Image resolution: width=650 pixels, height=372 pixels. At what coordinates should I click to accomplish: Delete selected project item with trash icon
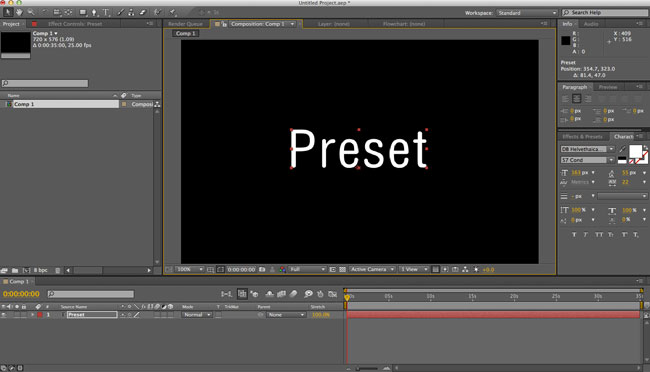[x=58, y=270]
